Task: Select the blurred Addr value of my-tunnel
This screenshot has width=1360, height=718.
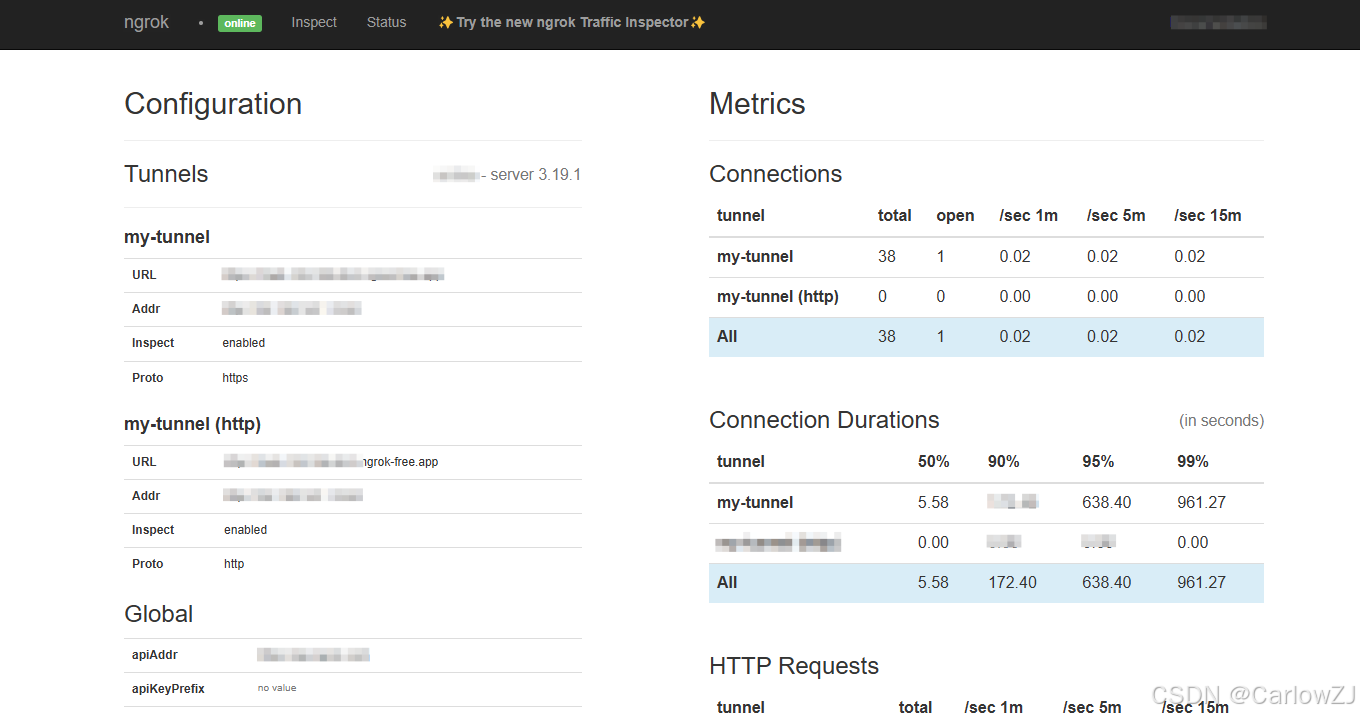Action: coord(291,308)
